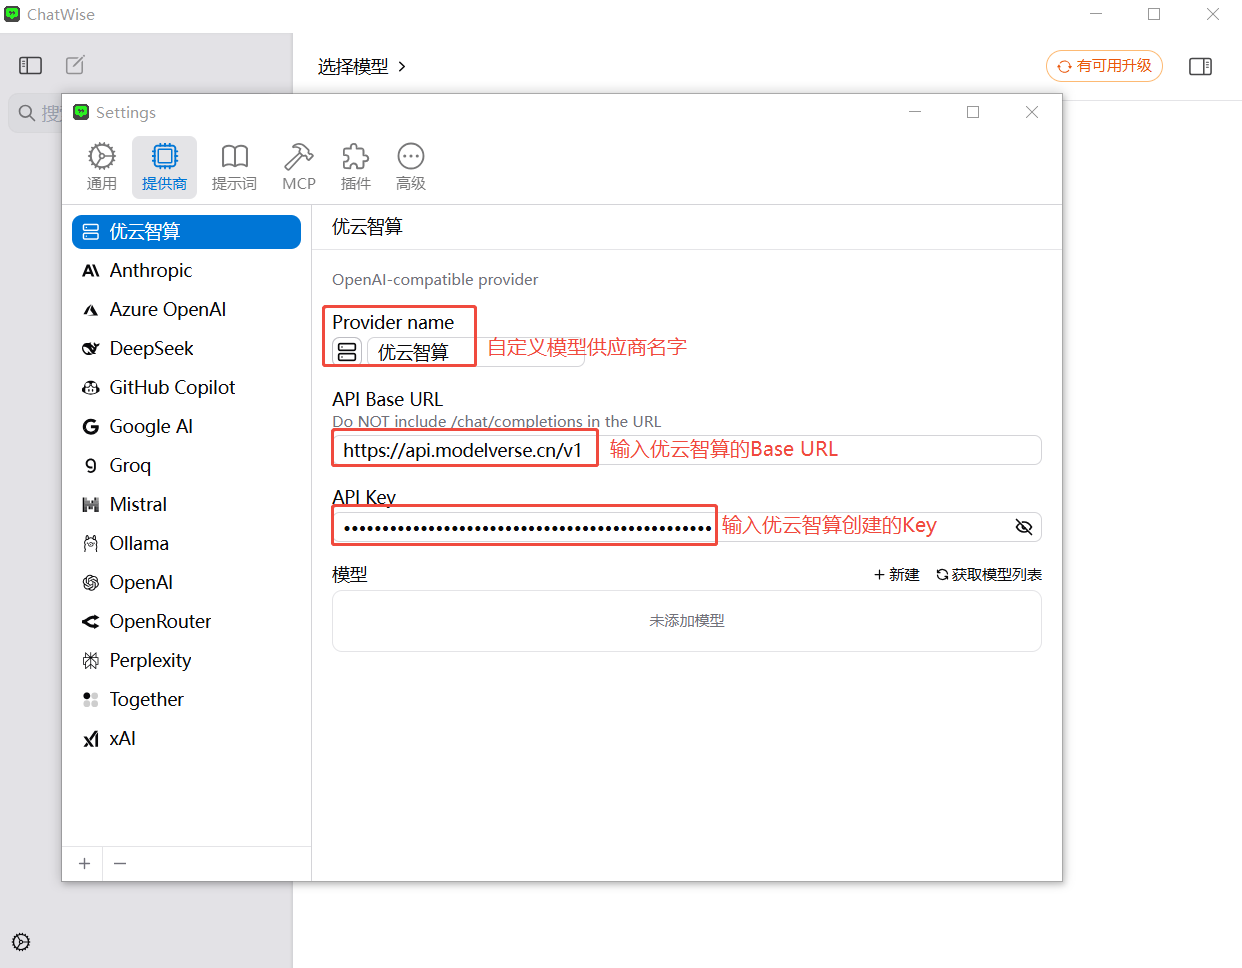
Task: Click the 有可用升级 update button
Action: [x=1104, y=66]
